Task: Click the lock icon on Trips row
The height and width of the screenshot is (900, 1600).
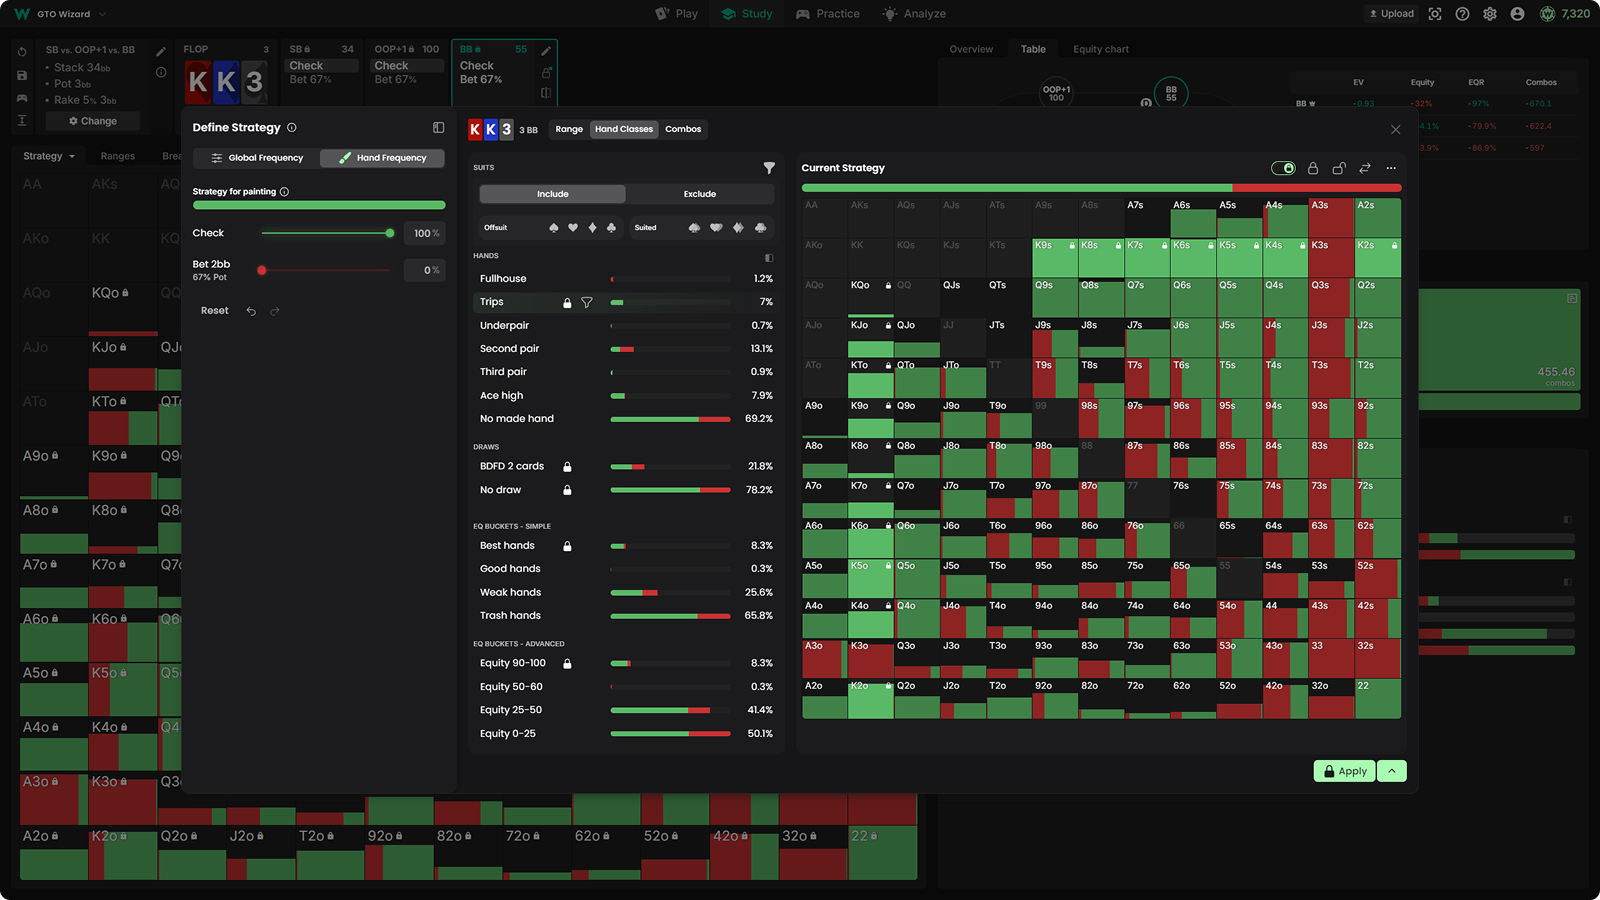Action: (x=567, y=303)
